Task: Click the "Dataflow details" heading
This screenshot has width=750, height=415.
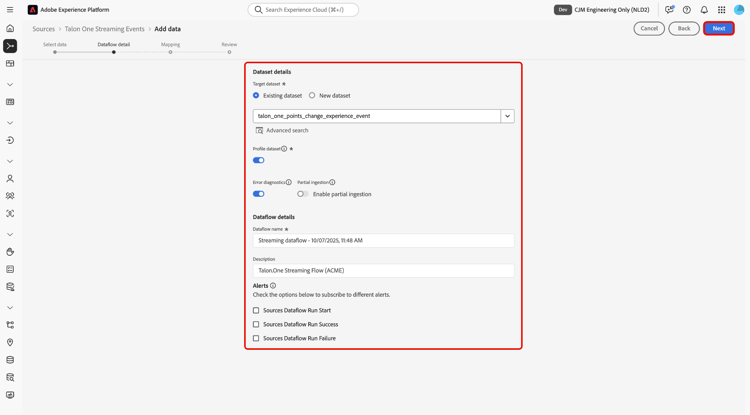Action: (x=274, y=217)
